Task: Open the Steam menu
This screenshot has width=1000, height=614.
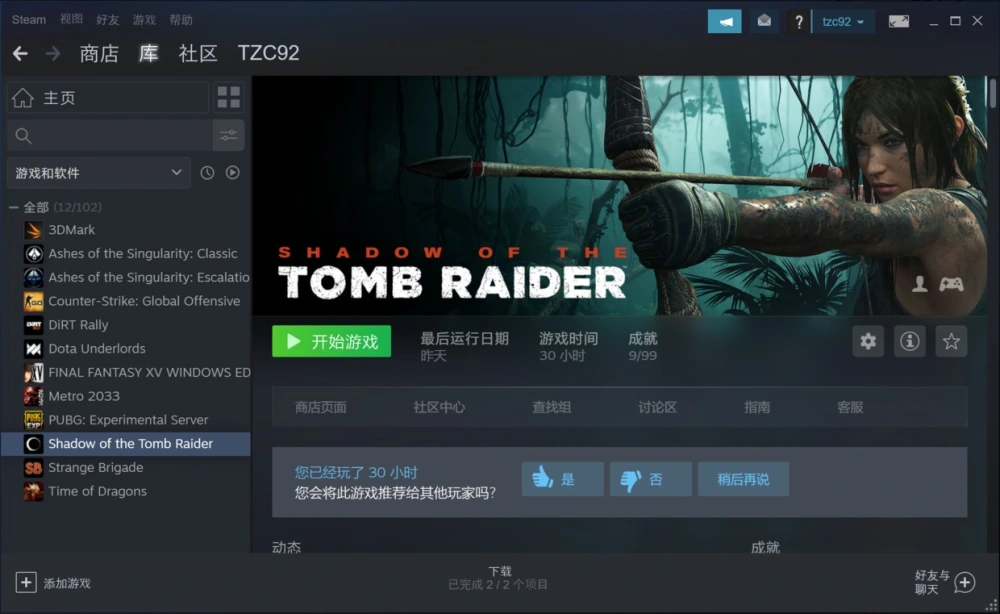Action: coord(29,20)
